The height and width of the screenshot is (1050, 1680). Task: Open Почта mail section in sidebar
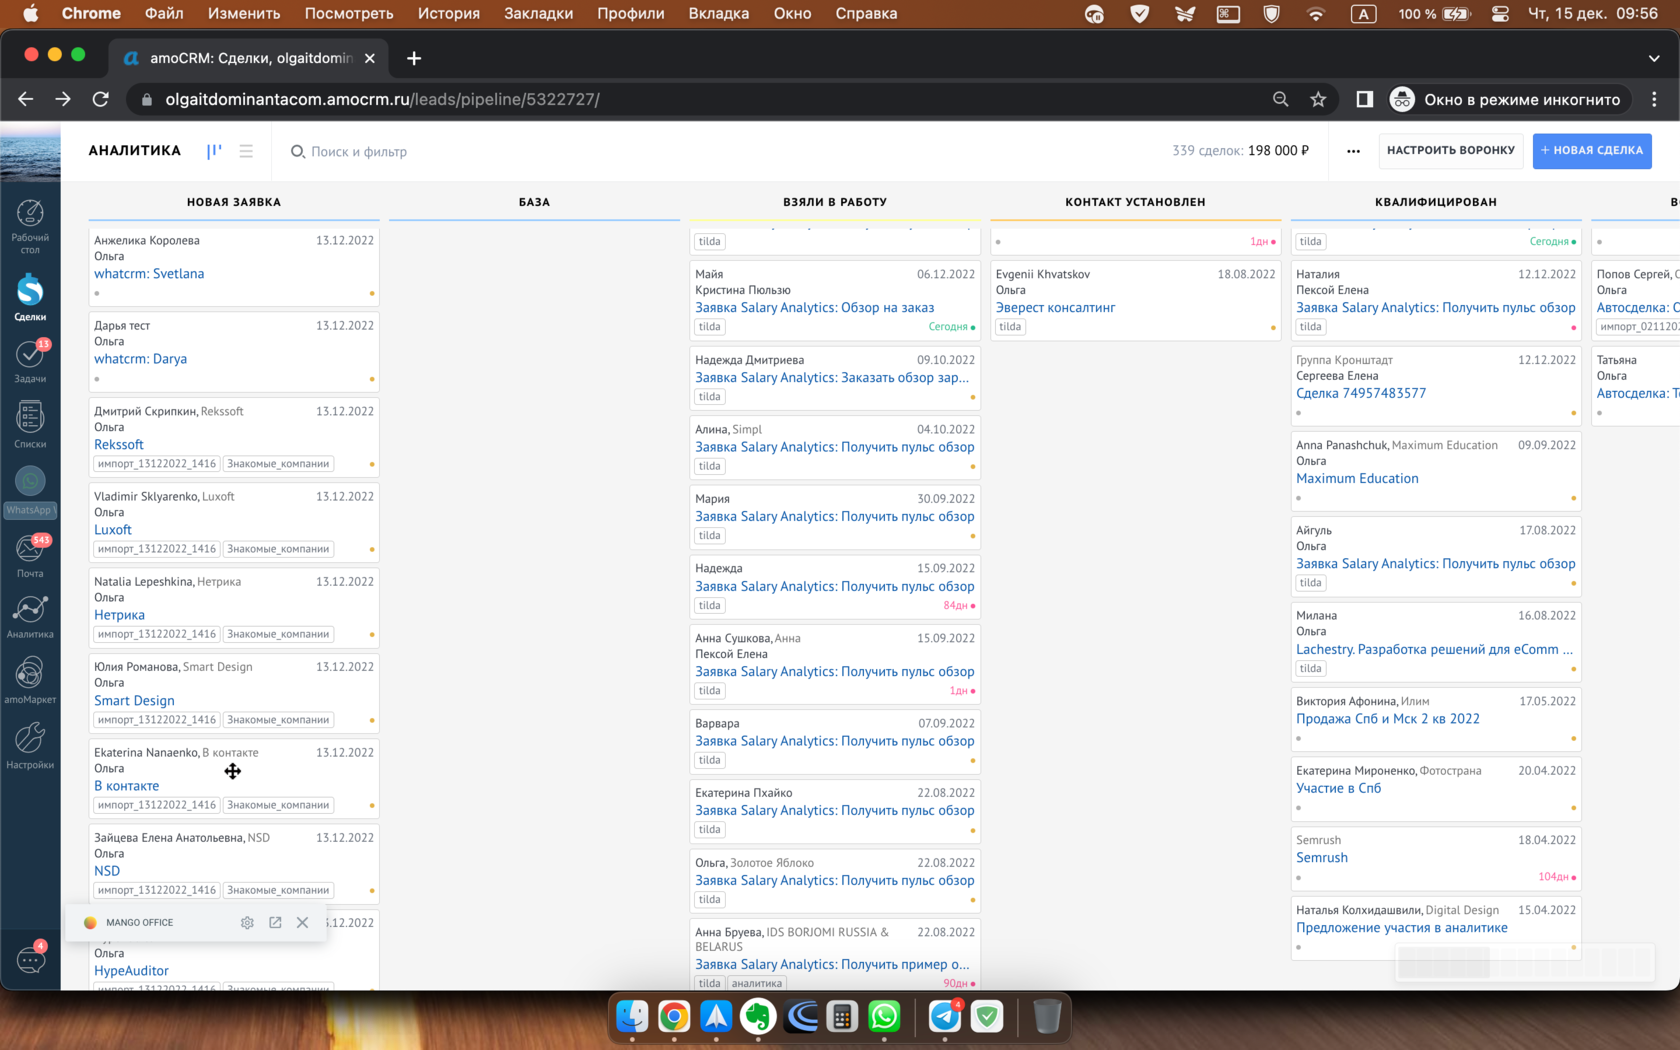30,555
